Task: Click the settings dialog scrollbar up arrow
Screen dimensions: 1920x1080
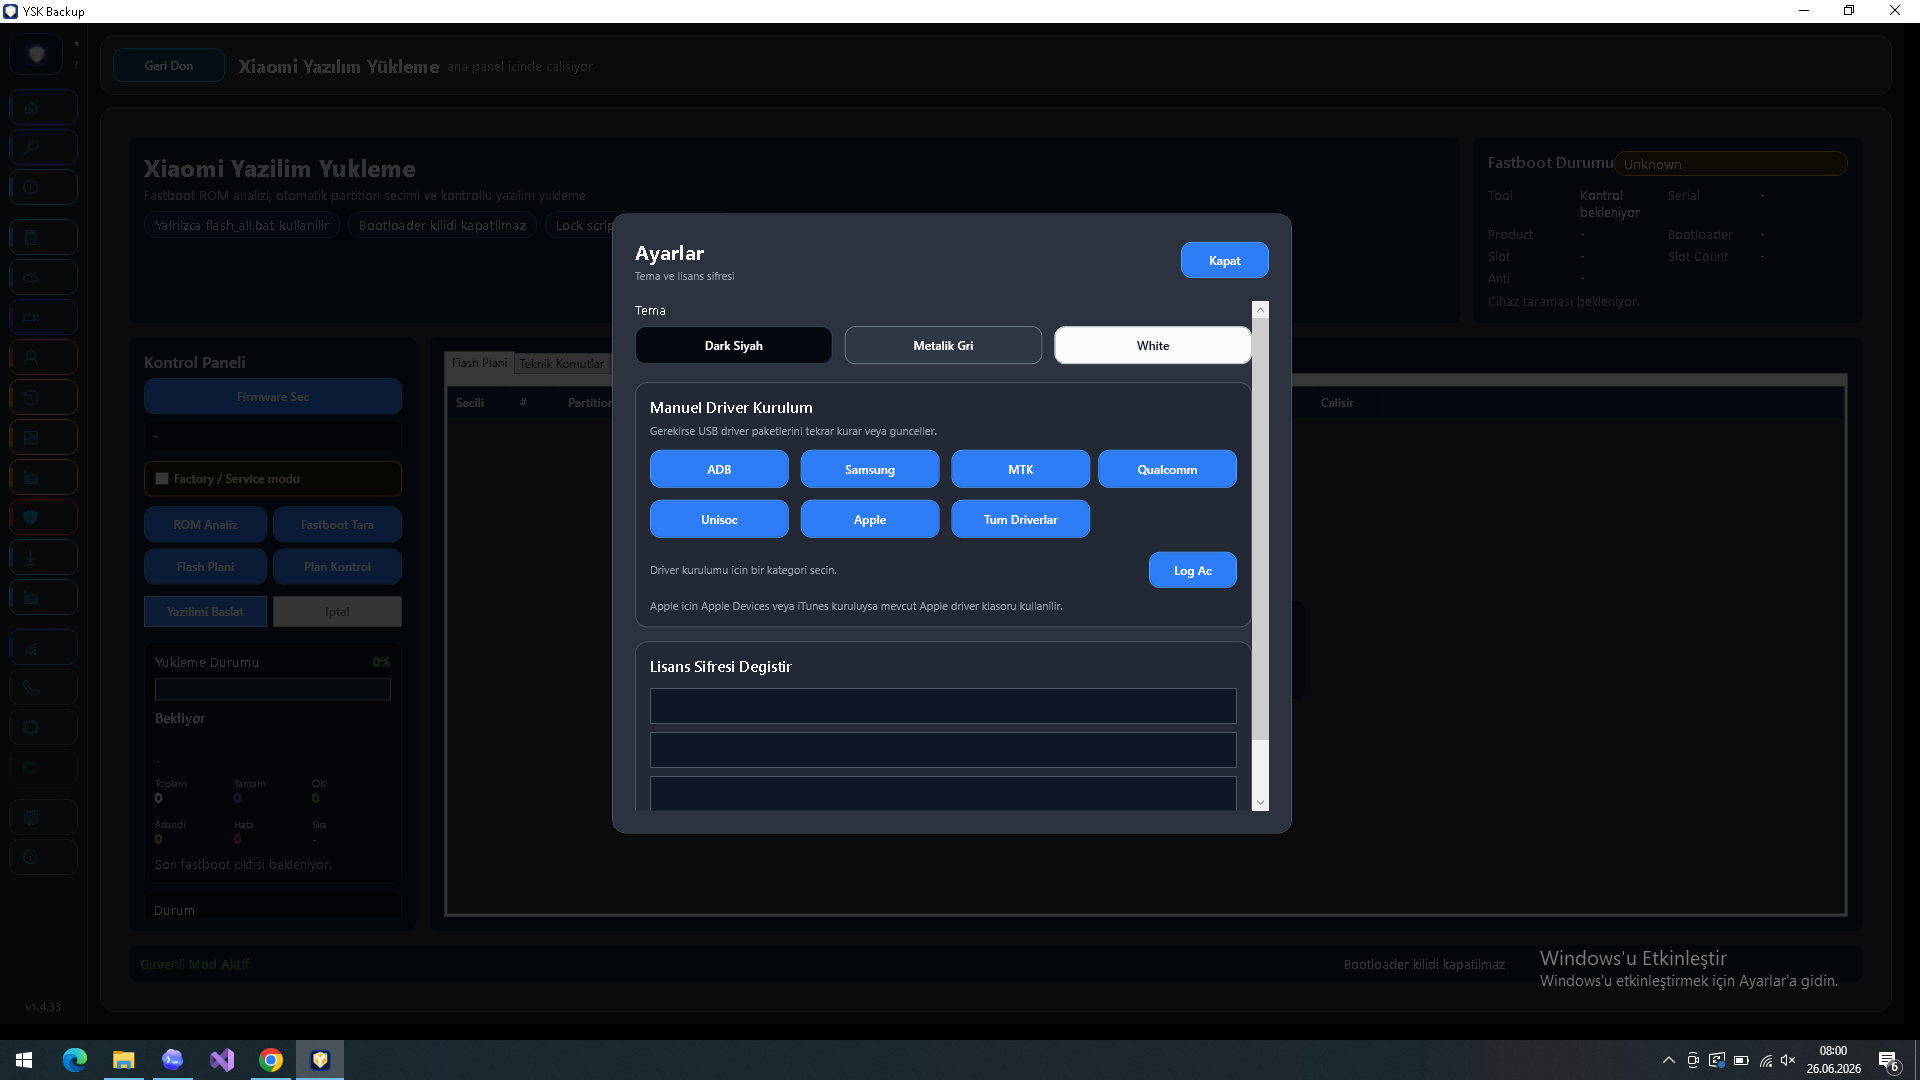Action: point(1260,310)
